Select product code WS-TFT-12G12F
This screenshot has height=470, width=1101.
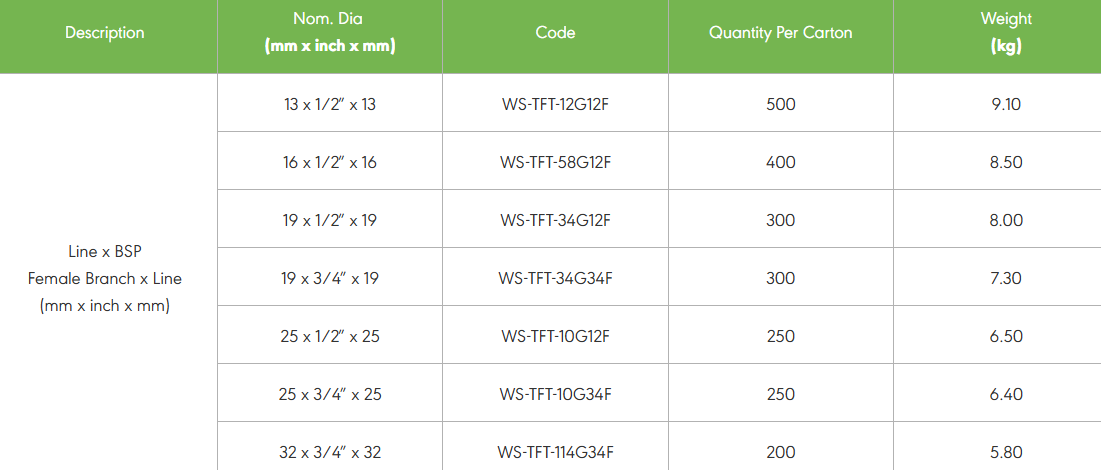555,104
